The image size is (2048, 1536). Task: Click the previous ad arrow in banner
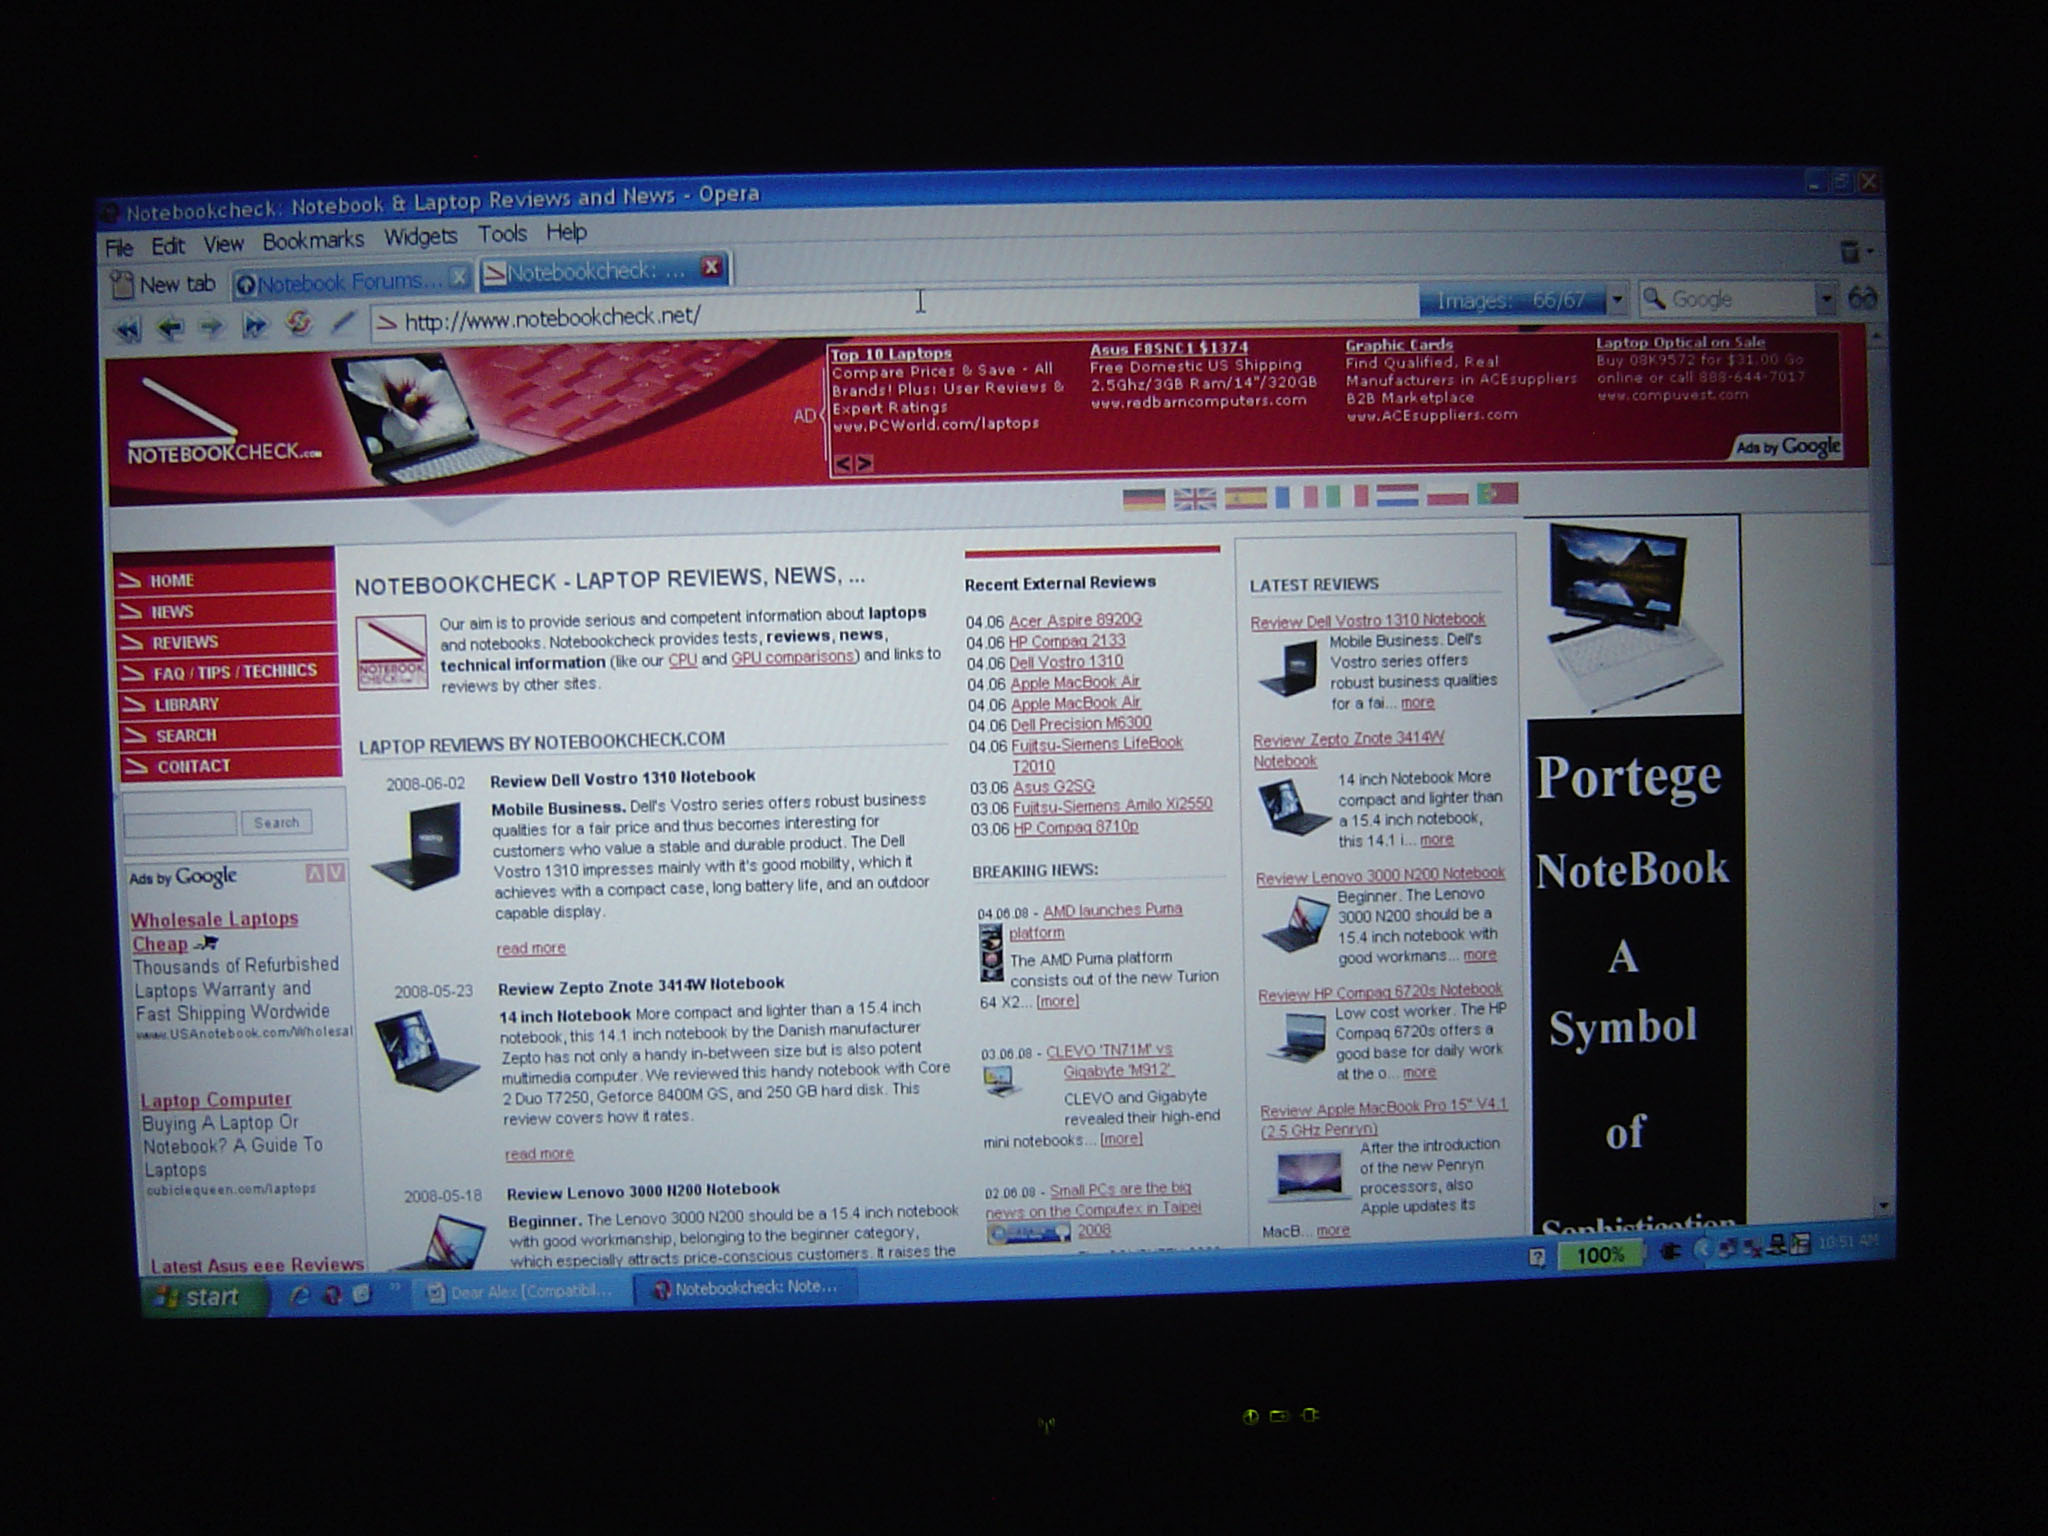pos(843,463)
